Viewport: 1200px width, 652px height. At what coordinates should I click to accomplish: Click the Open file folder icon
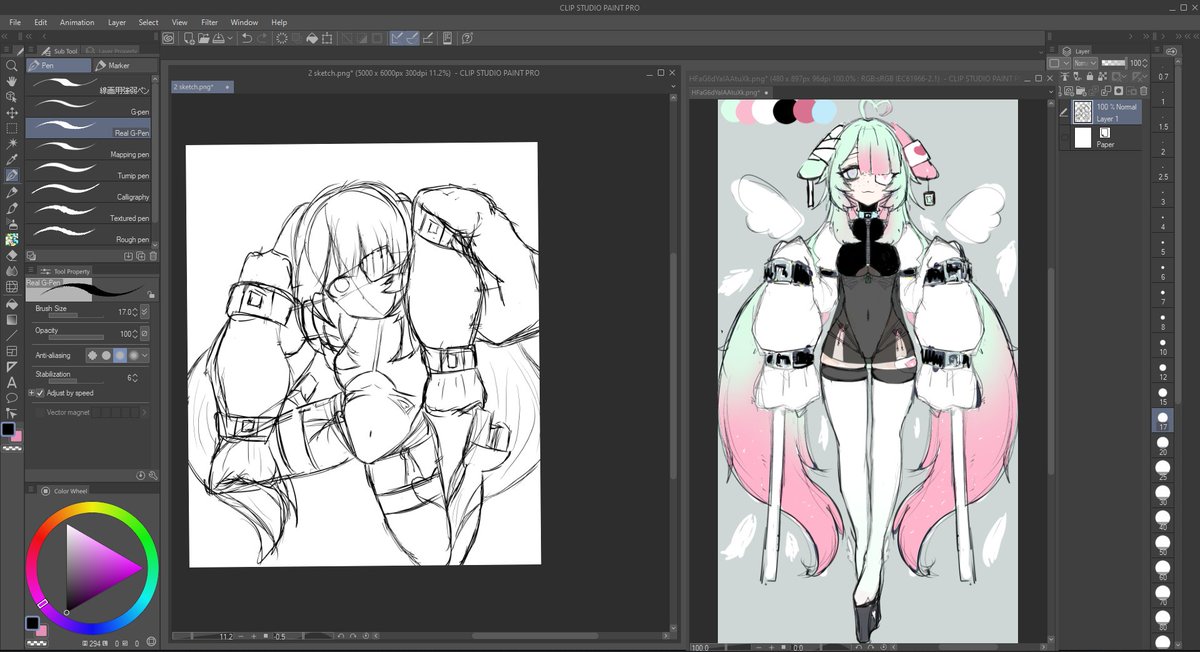coord(204,38)
